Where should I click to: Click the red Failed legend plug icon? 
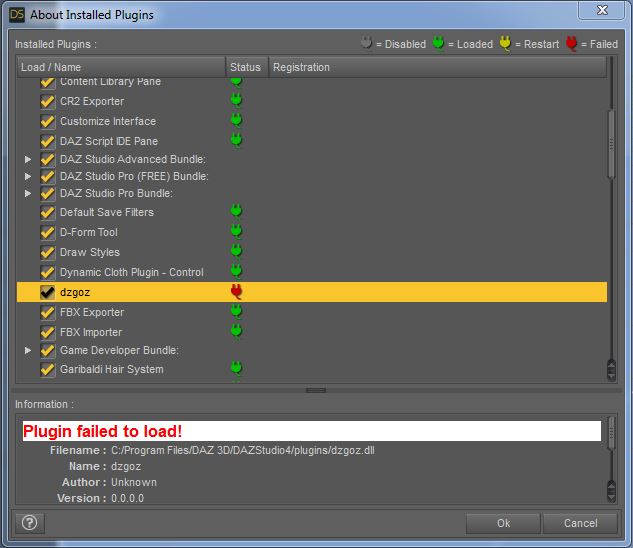[x=571, y=43]
